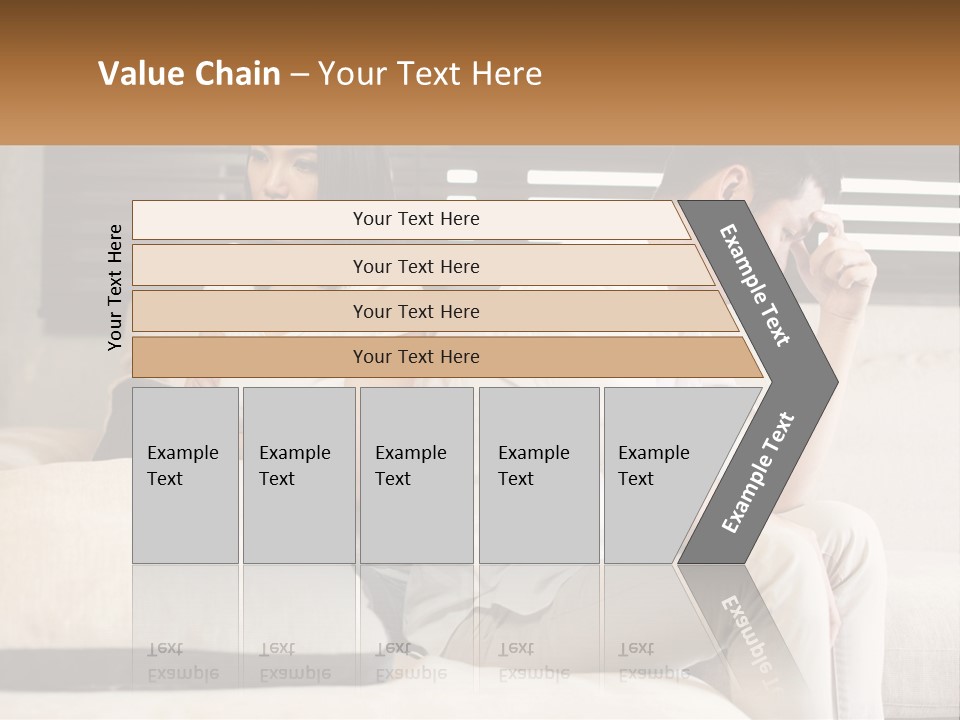Select "Your Text Here" in the slide title
Image resolution: width=960 pixels, height=720 pixels.
[x=430, y=74]
